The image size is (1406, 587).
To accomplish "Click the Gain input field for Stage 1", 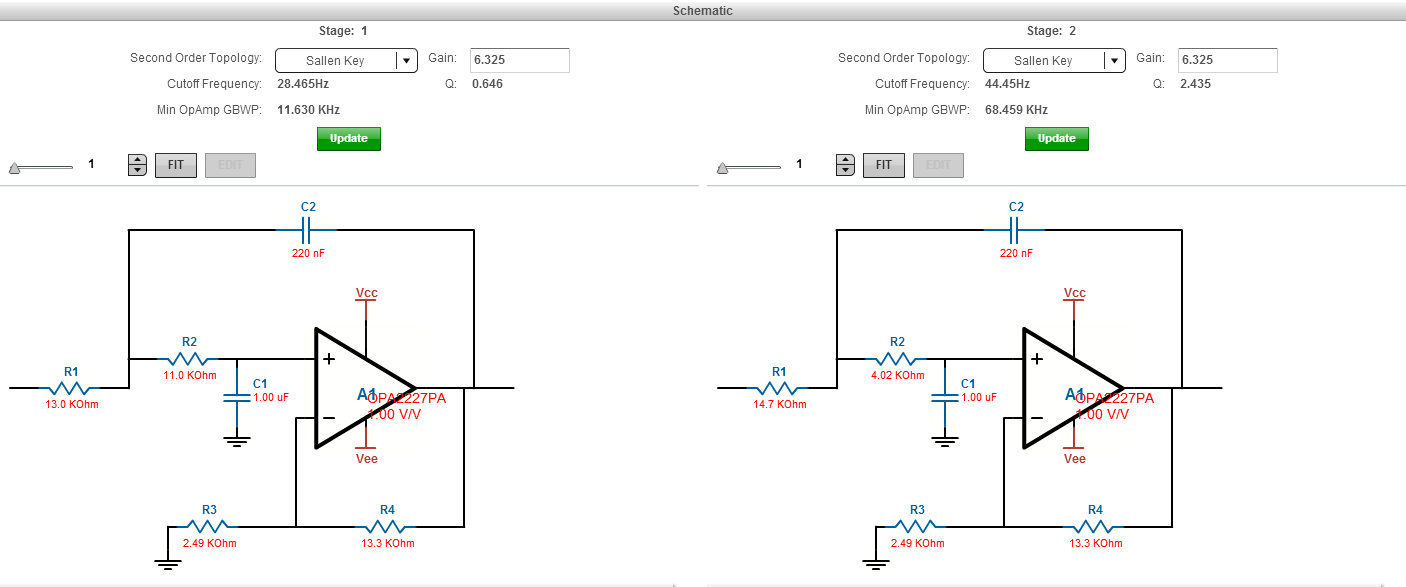I will pos(519,60).
